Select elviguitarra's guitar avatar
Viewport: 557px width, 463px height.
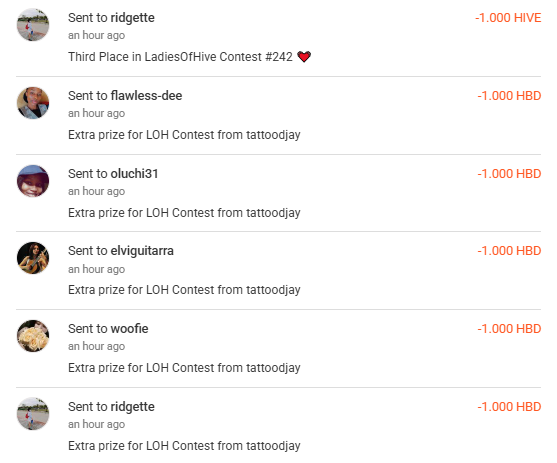[33, 258]
